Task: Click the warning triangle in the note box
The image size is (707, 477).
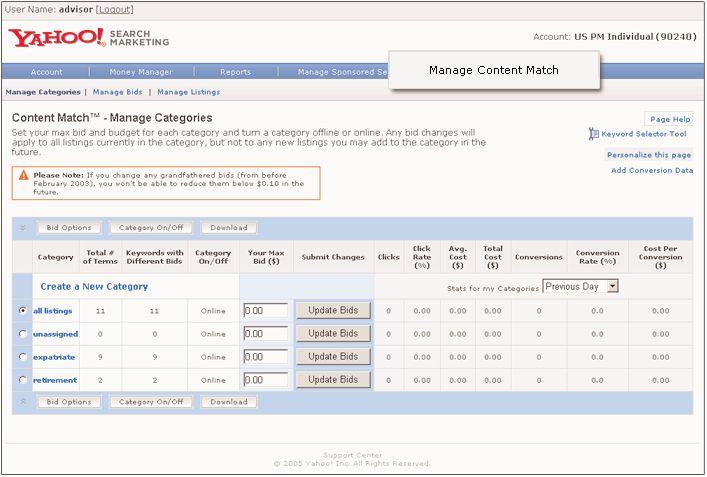Action: (23, 176)
